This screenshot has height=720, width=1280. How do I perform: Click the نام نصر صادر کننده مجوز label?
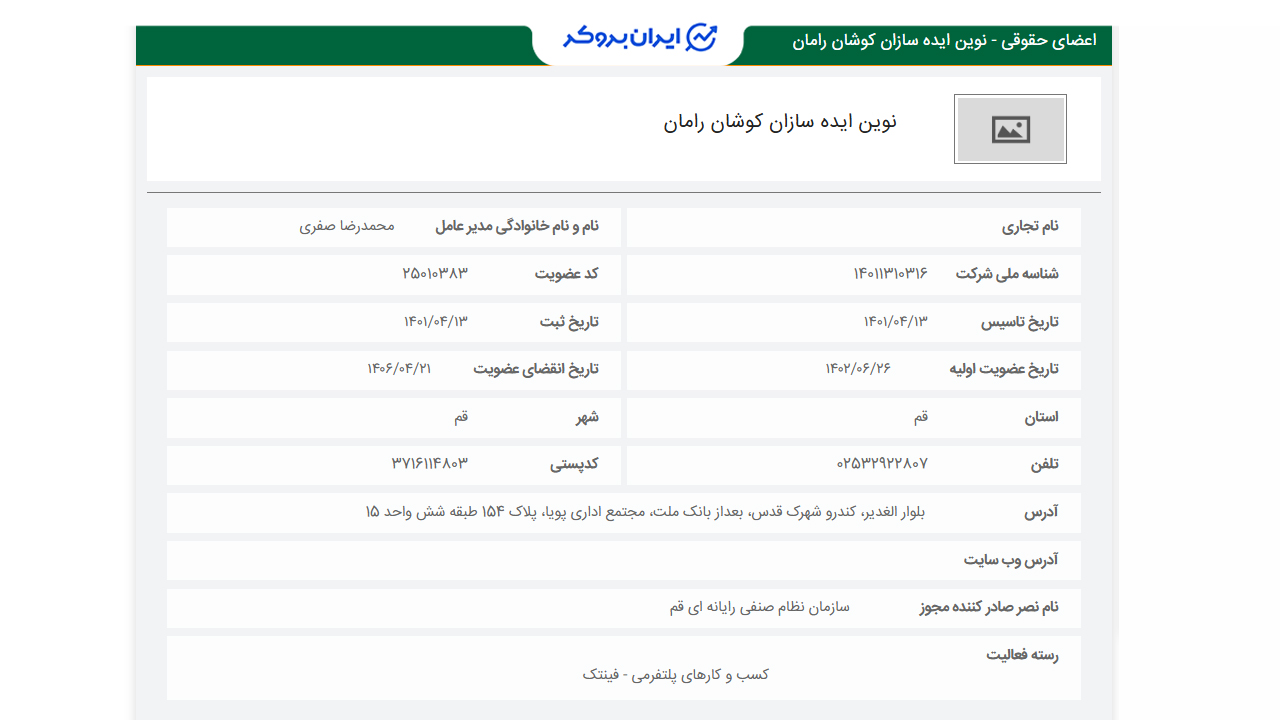(989, 608)
